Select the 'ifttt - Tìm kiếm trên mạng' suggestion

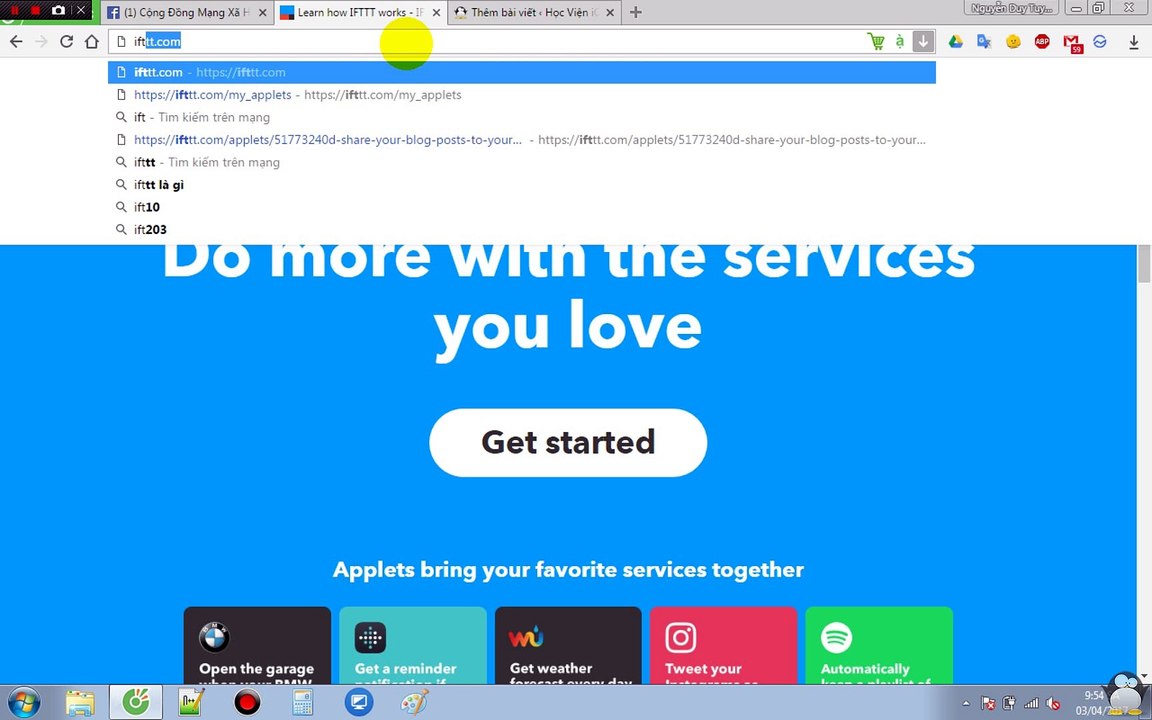click(522, 162)
